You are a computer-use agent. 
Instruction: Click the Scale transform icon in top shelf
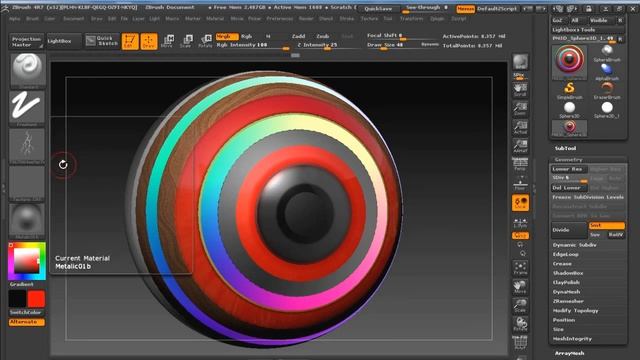pos(187,41)
